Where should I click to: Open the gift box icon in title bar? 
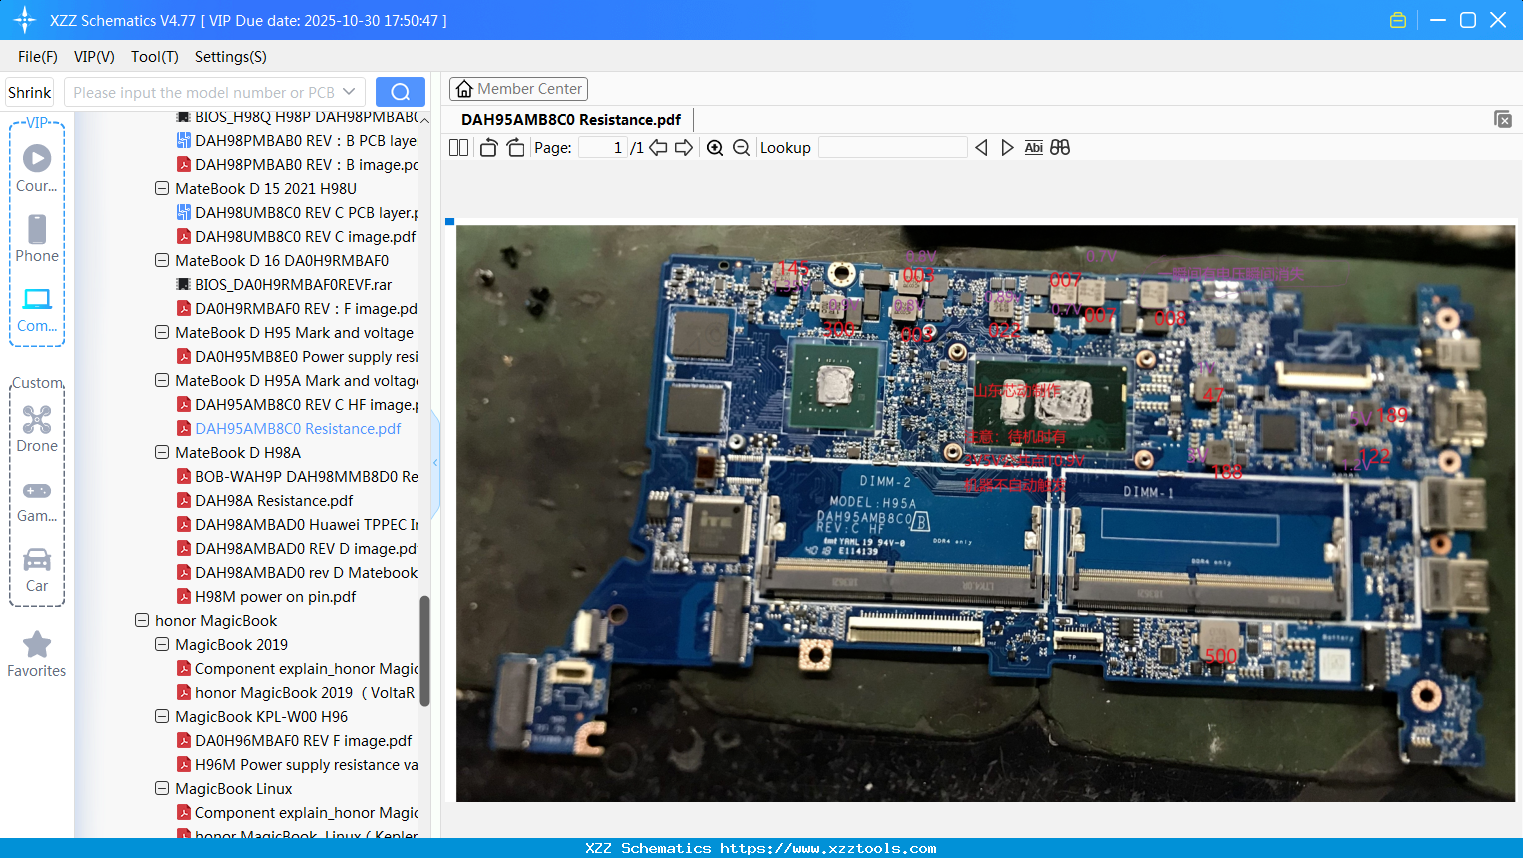pyautogui.click(x=1398, y=20)
